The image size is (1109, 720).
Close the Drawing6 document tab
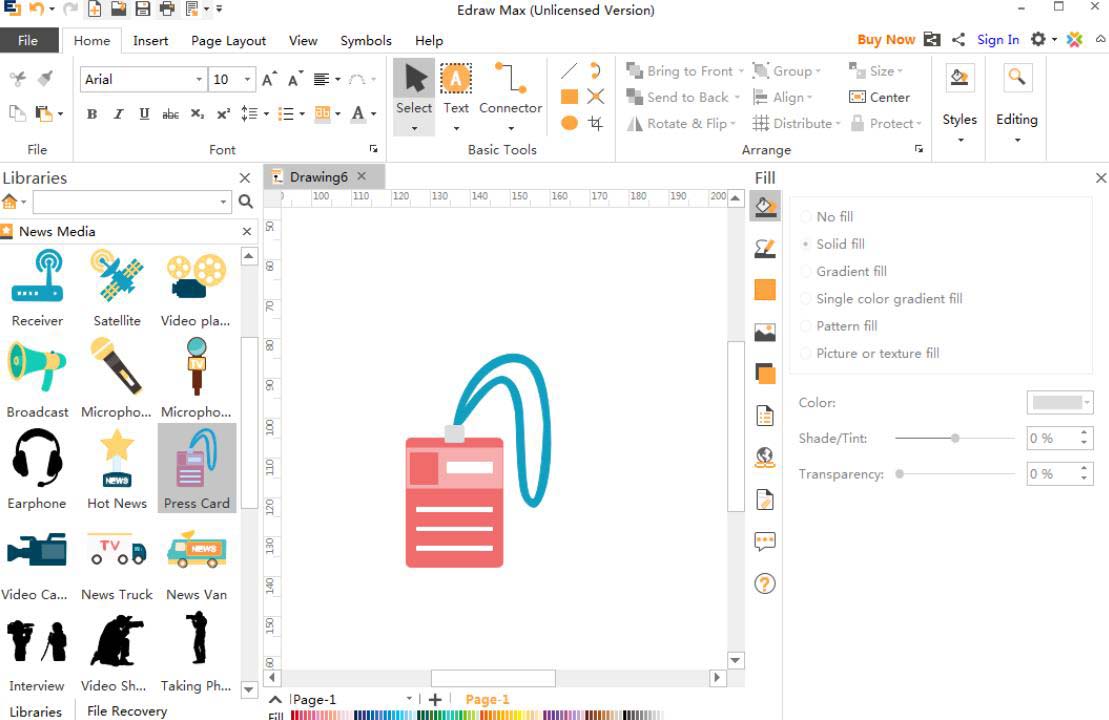pos(362,175)
